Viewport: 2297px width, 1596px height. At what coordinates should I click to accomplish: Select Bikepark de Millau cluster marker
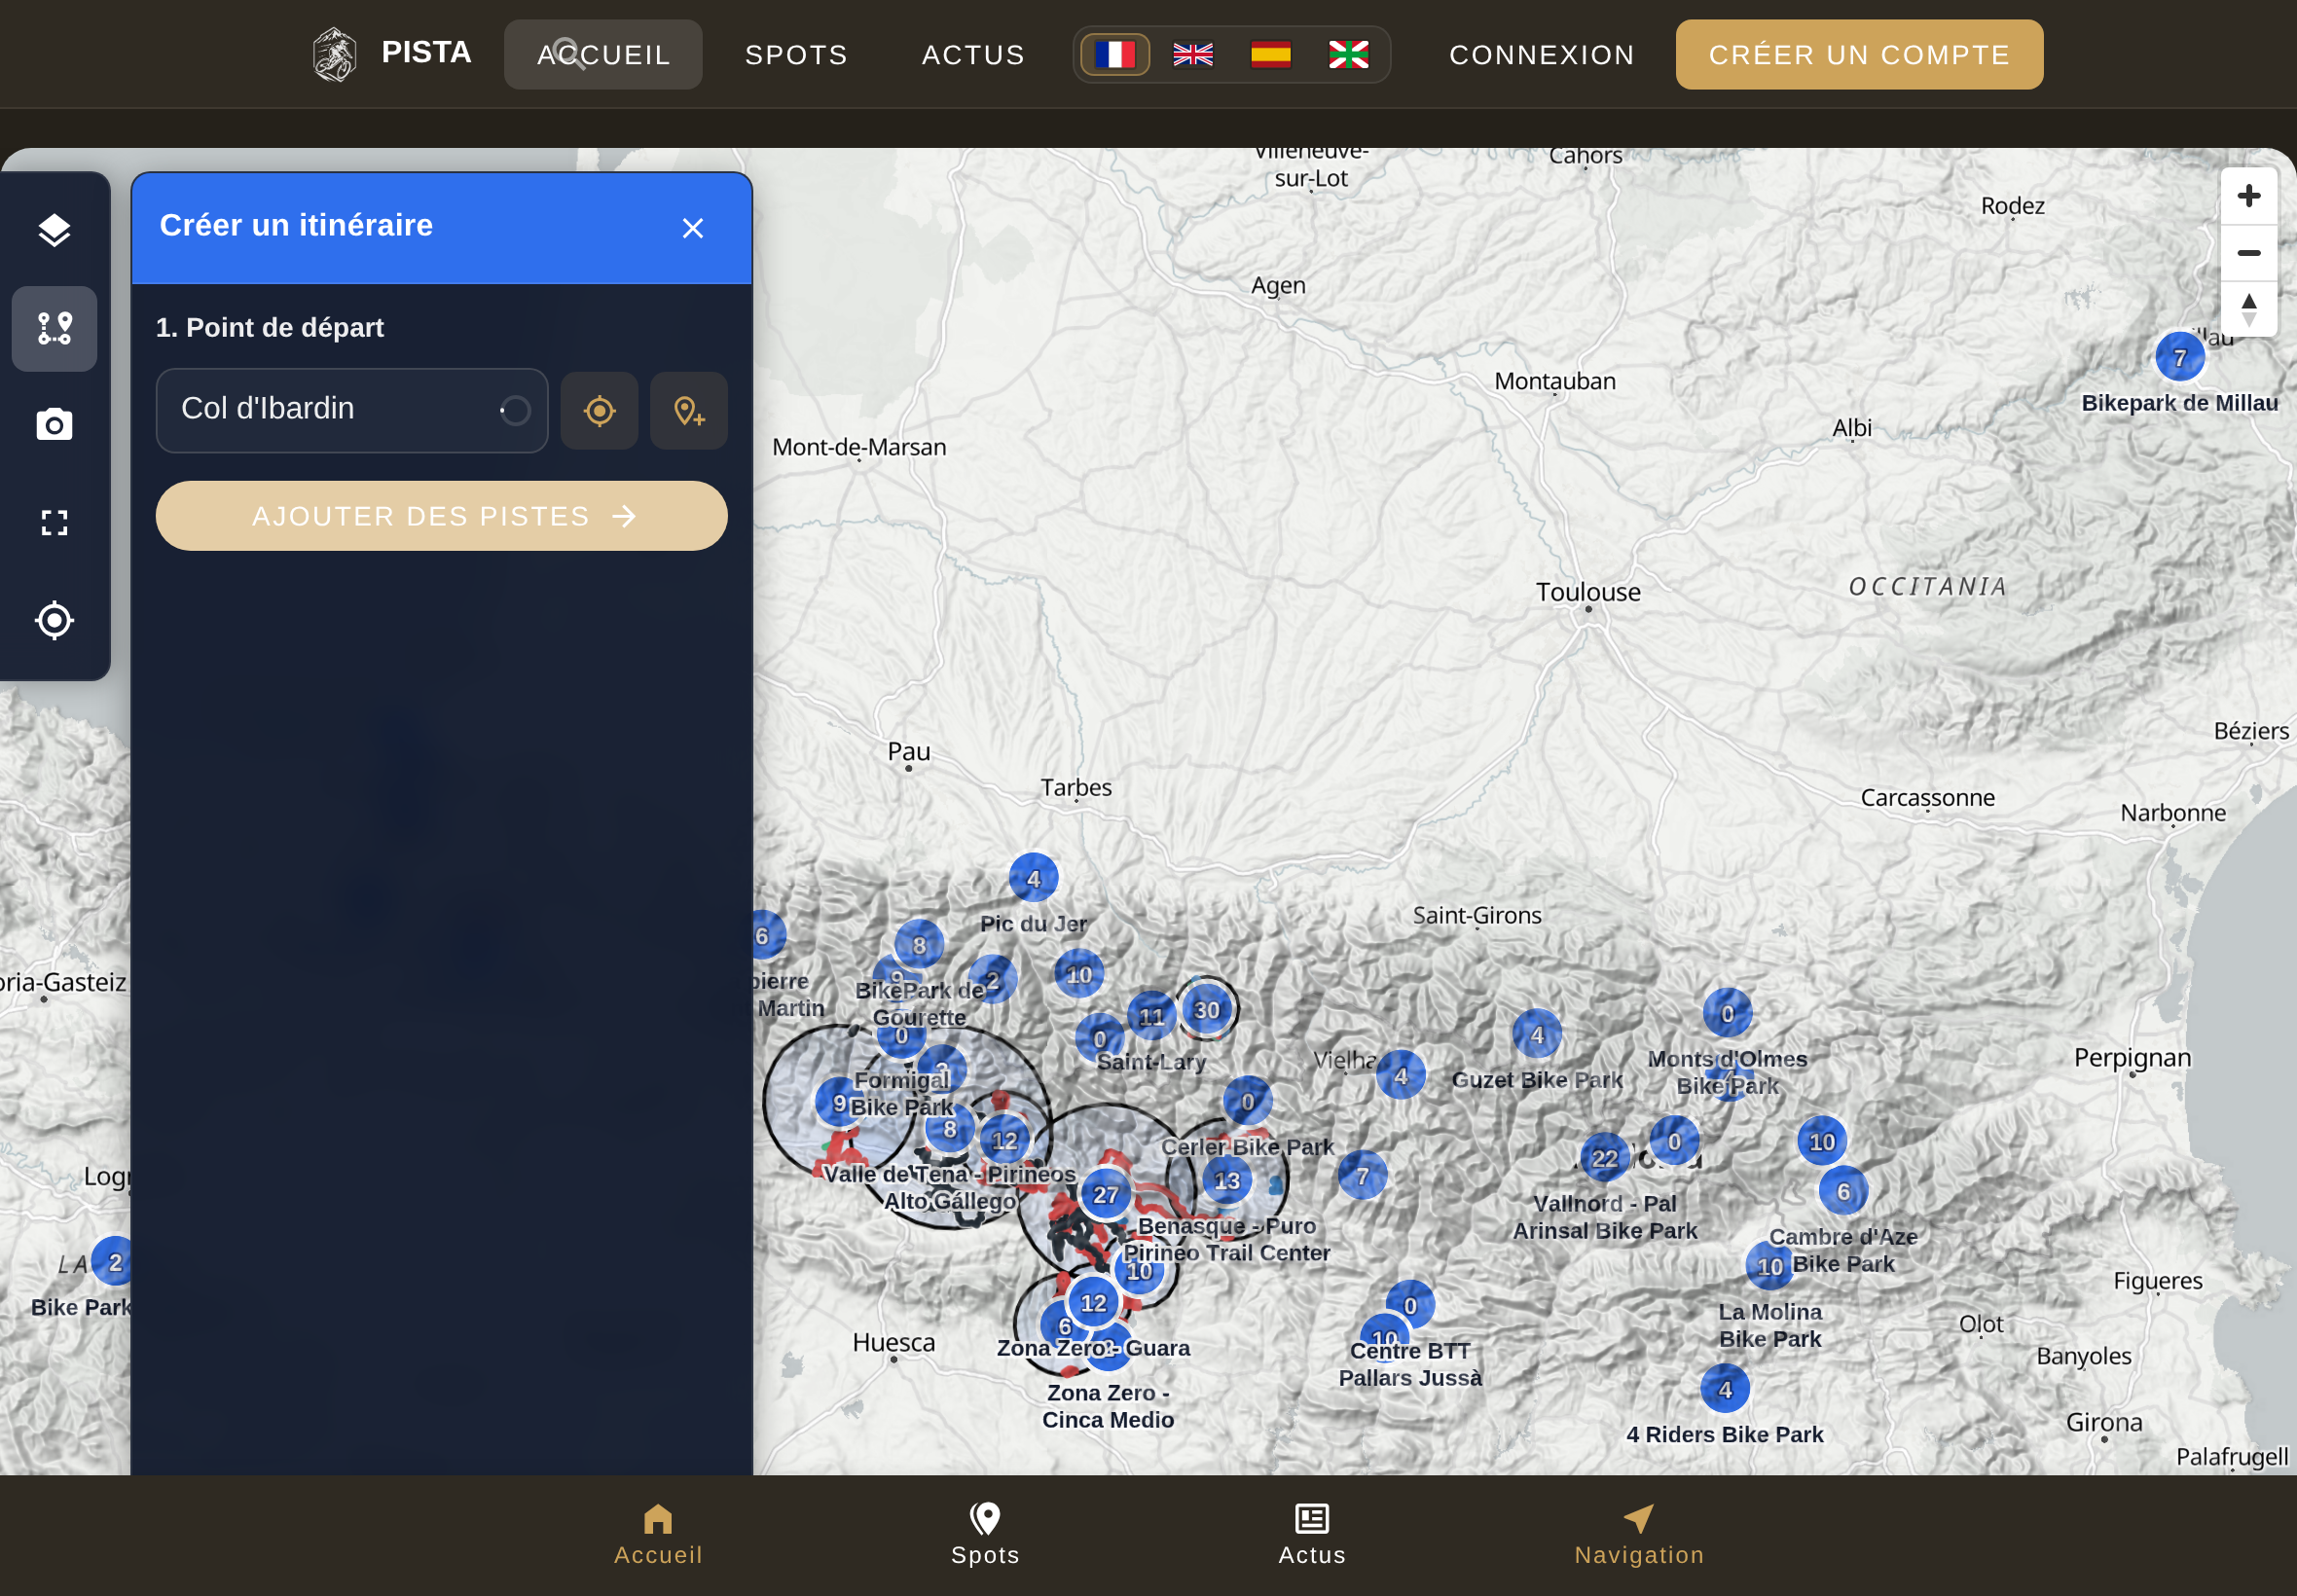coord(2180,357)
